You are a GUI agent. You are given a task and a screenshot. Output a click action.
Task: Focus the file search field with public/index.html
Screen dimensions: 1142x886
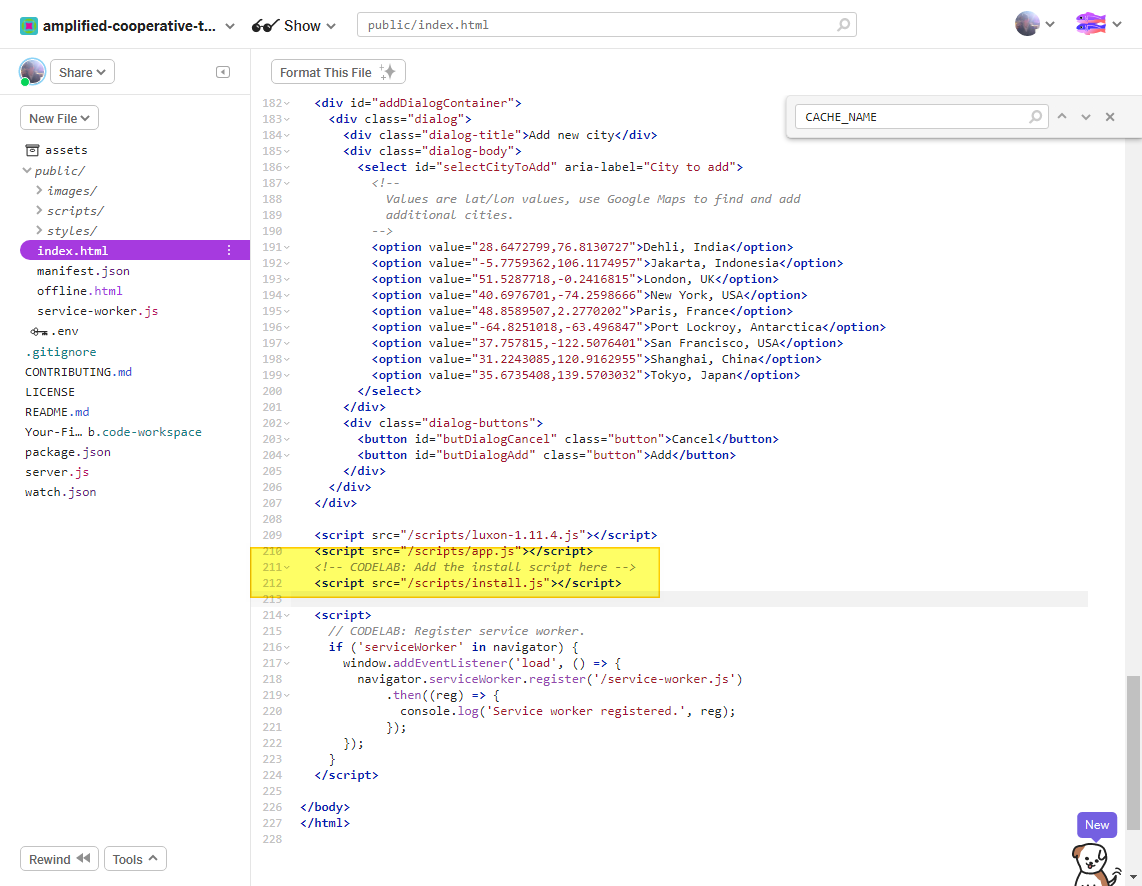(606, 25)
